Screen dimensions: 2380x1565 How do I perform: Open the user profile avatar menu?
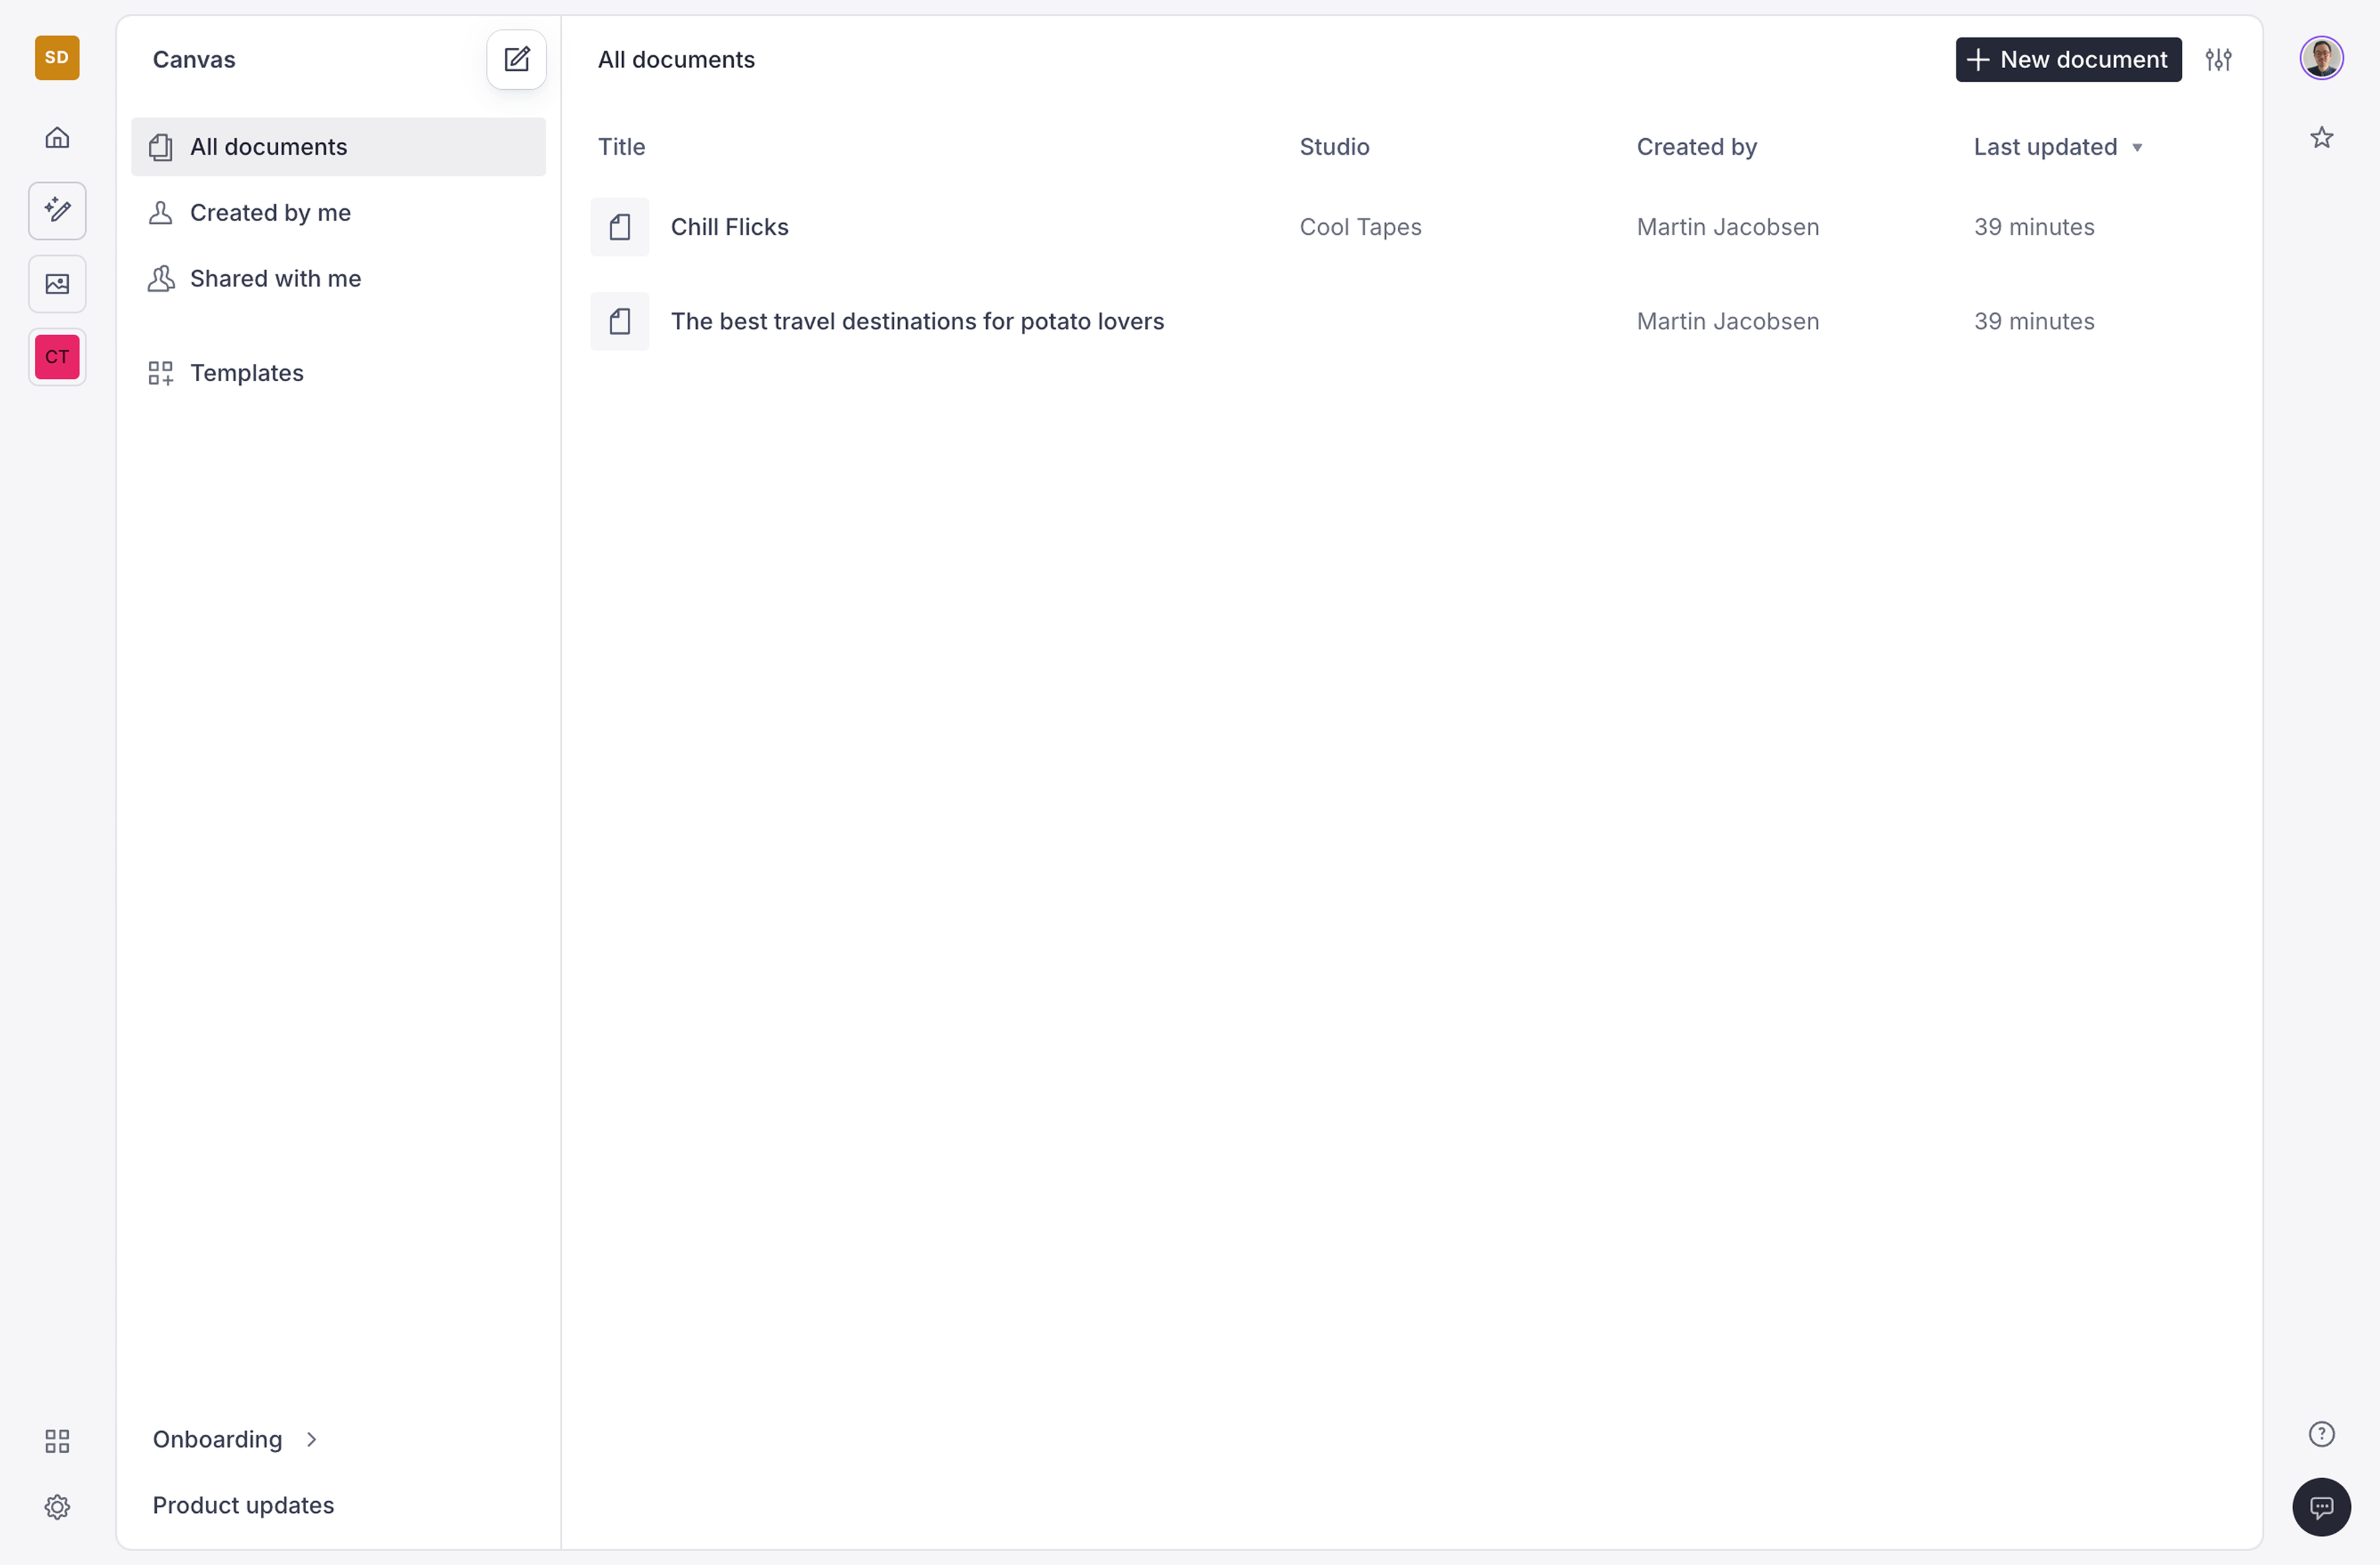click(x=2321, y=58)
